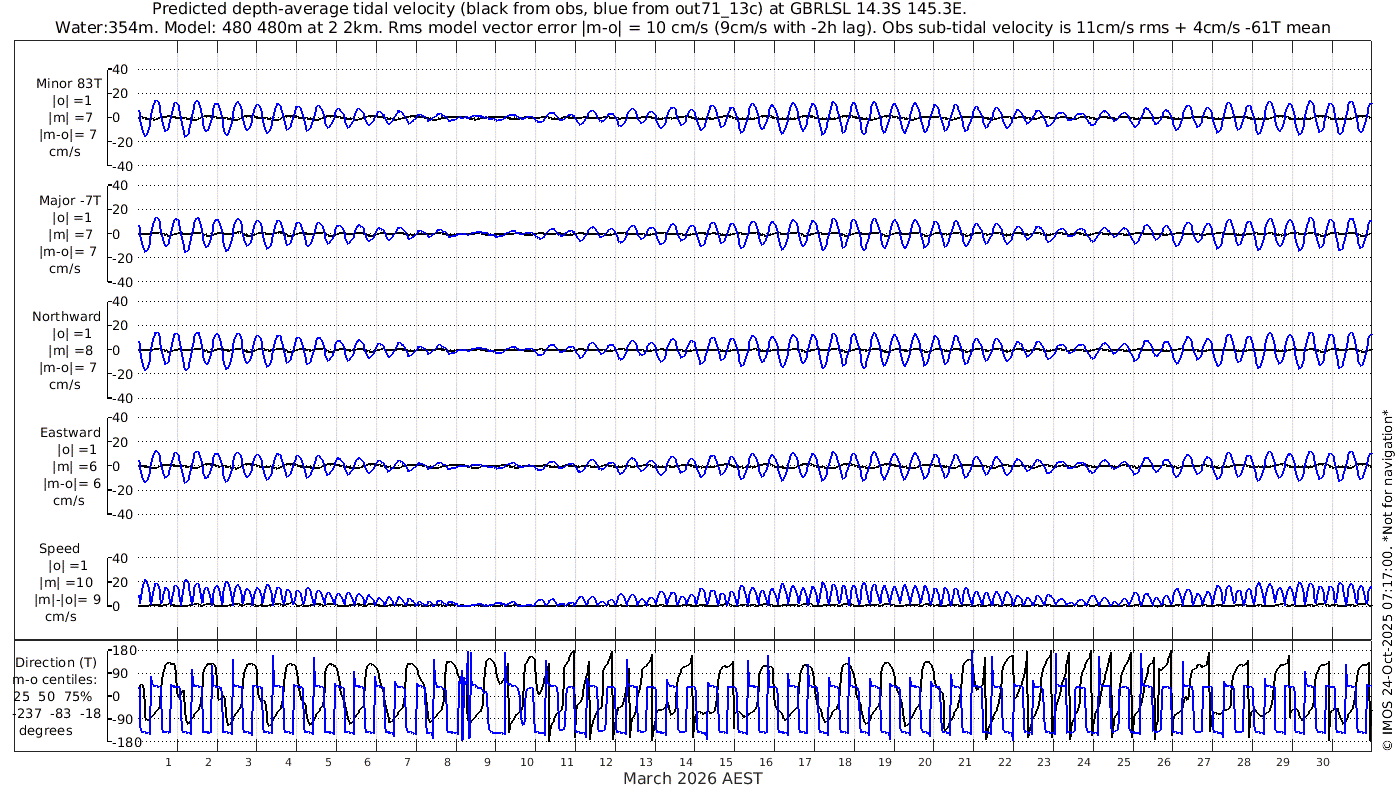Screen dimensions: 1400x800
Task: Select date-axis tick label "30"
Action: coord(1323,762)
